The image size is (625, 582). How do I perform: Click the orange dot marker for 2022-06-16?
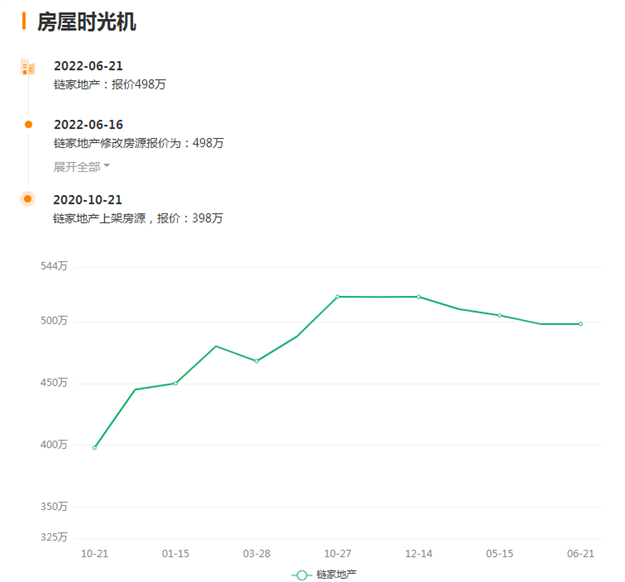click(28, 124)
